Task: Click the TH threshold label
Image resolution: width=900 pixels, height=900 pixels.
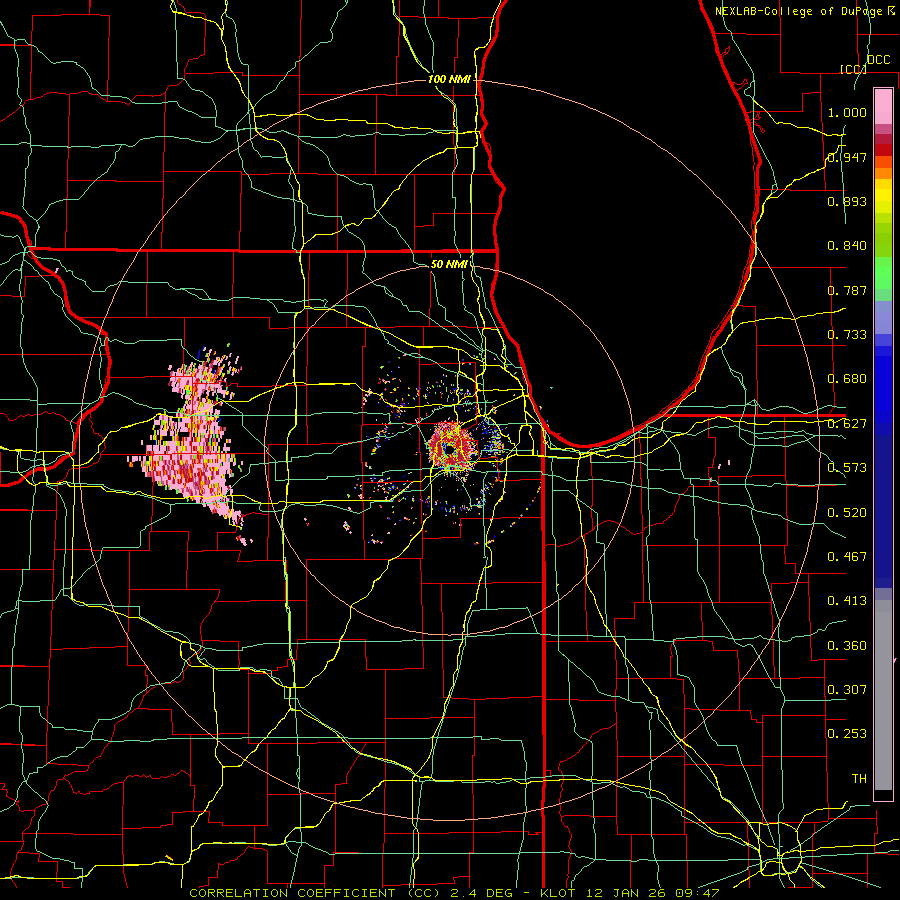Action: click(x=859, y=779)
